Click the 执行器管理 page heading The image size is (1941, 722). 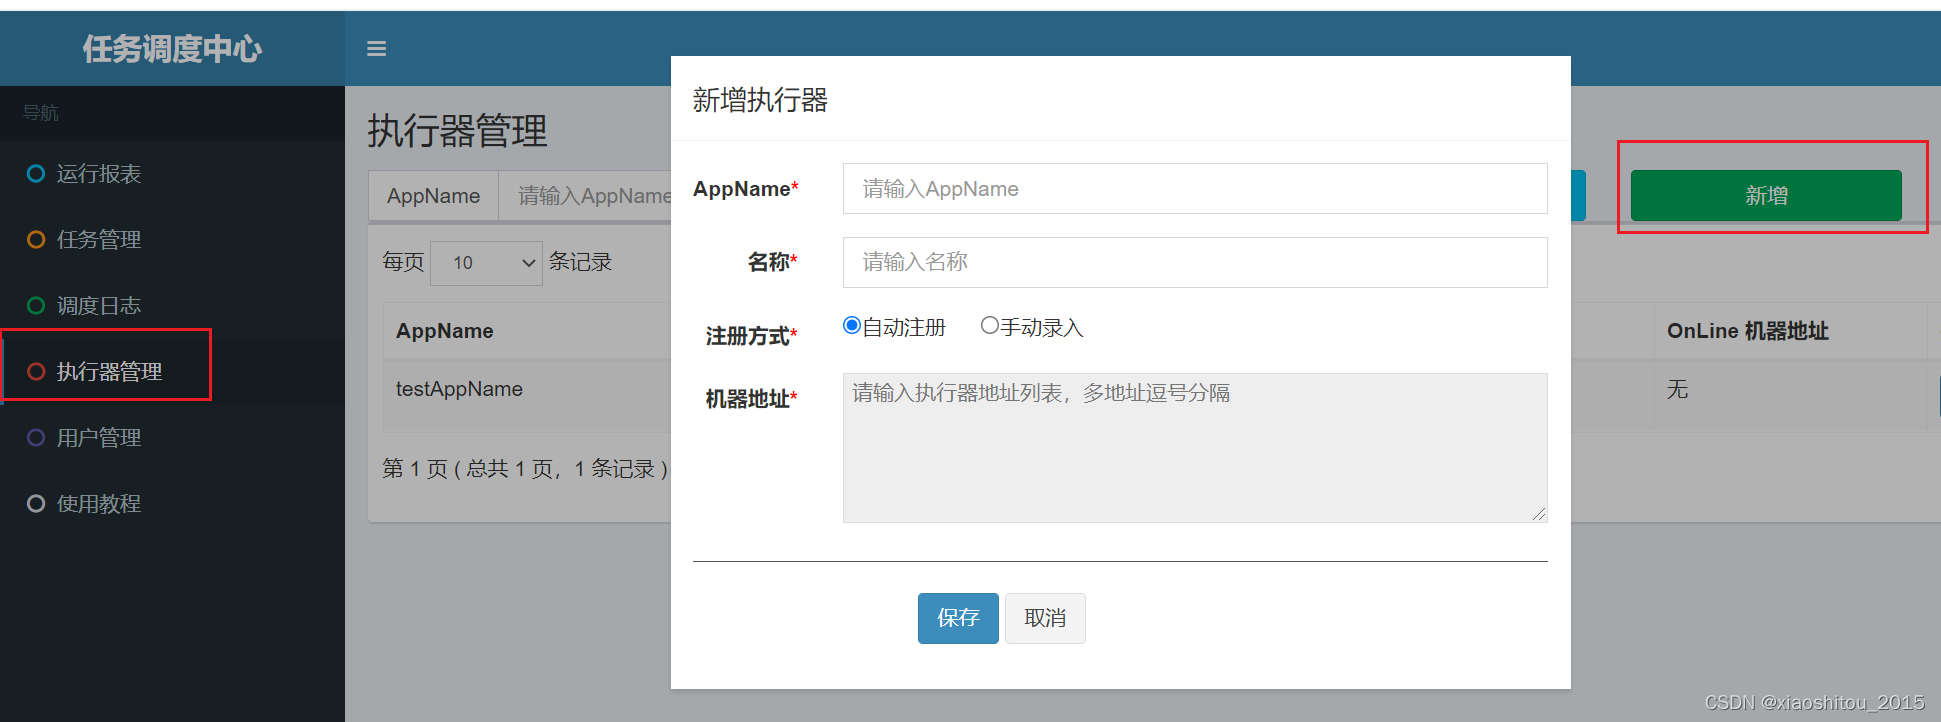457,130
